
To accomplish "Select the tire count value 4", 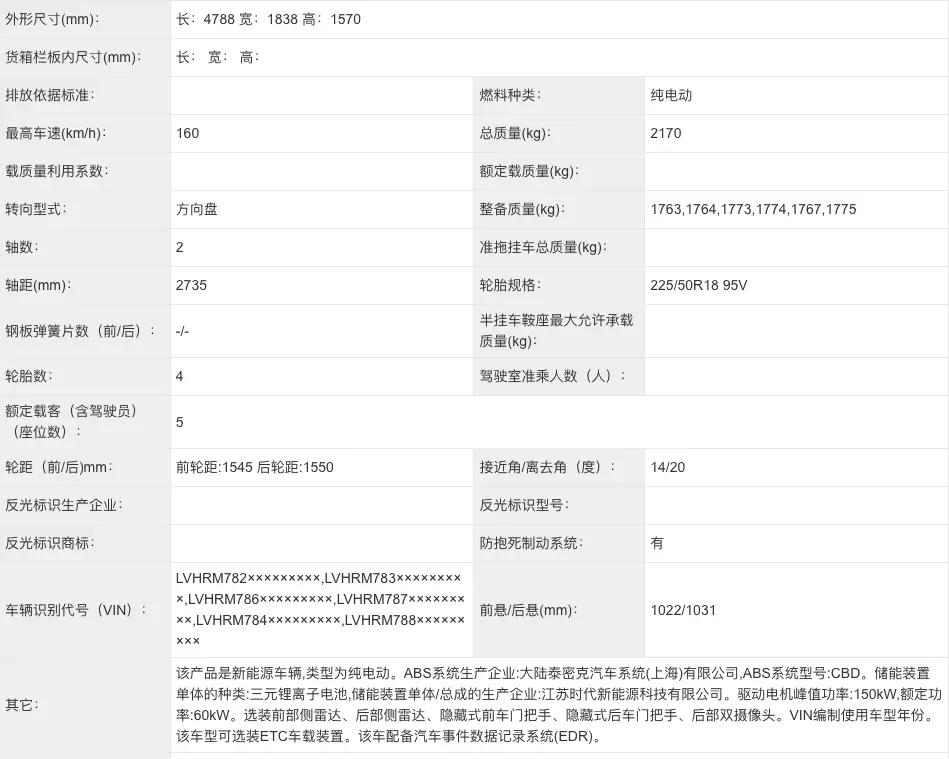I will (180, 376).
